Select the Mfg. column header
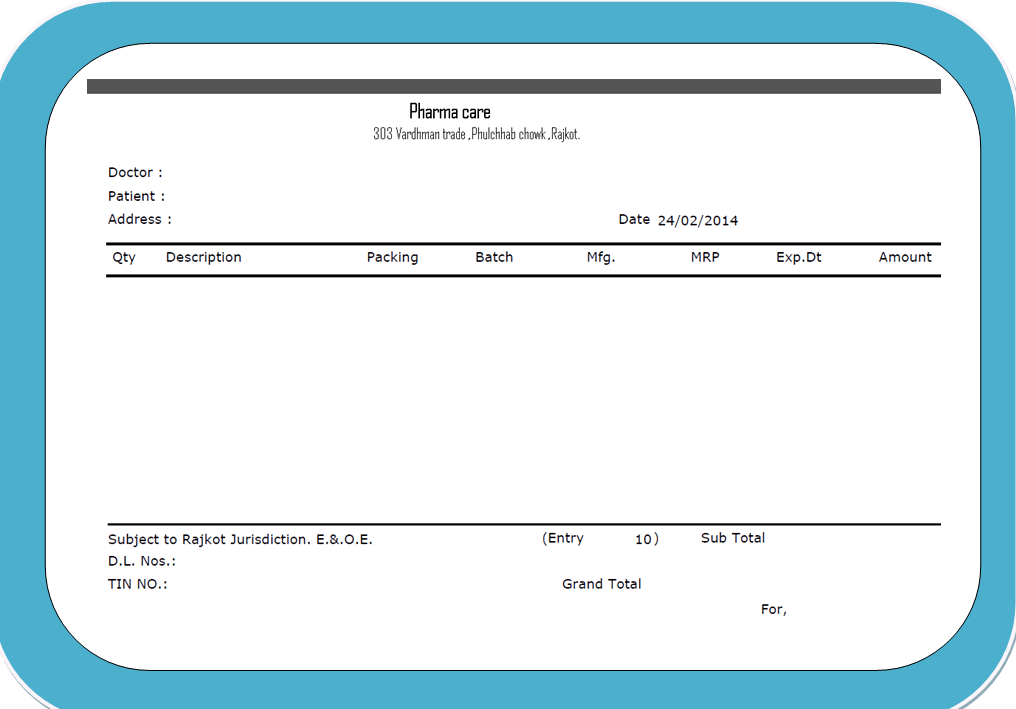Screen dimensions: 1016x709 [602, 257]
